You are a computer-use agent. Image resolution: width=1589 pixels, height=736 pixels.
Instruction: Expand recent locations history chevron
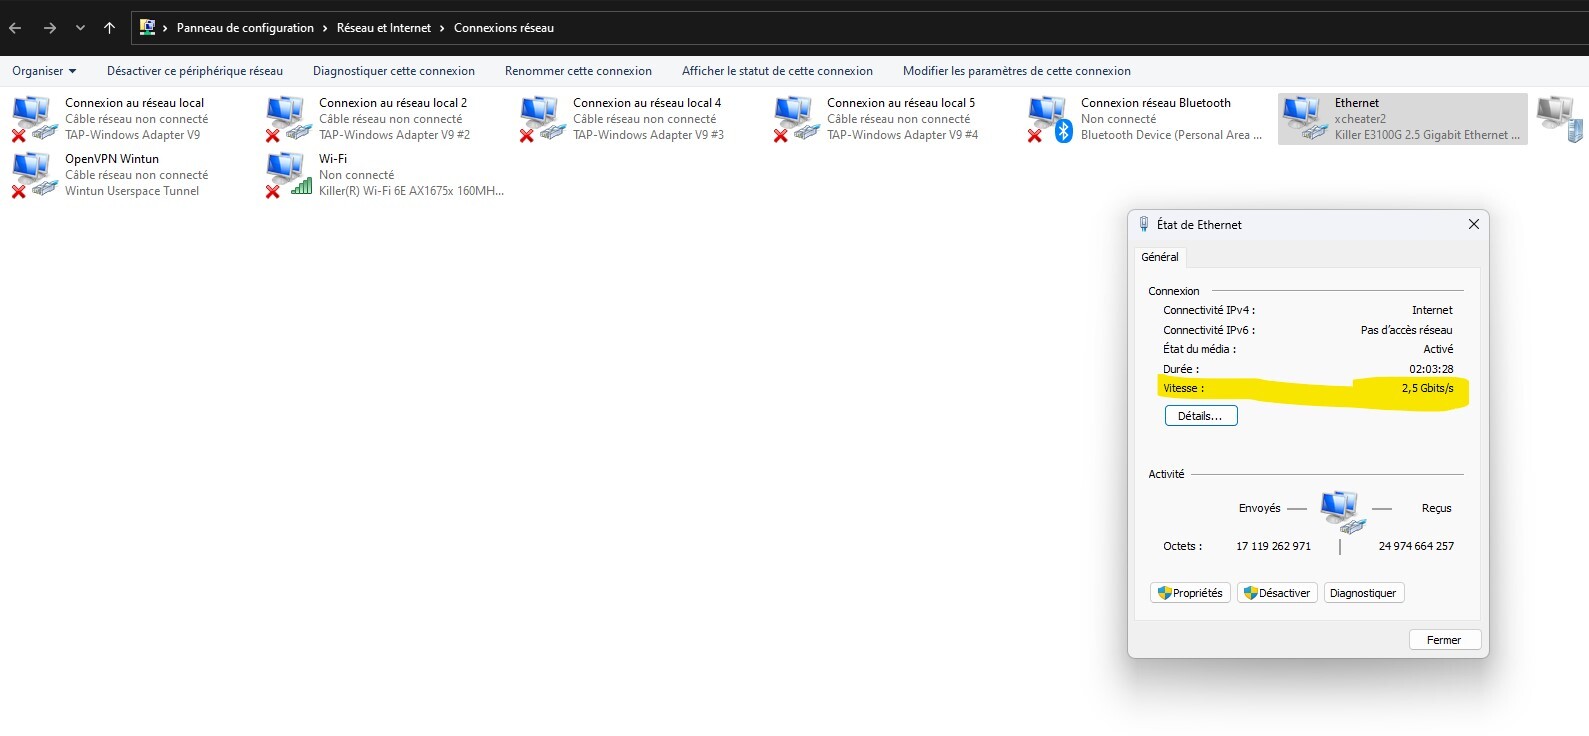(x=80, y=28)
